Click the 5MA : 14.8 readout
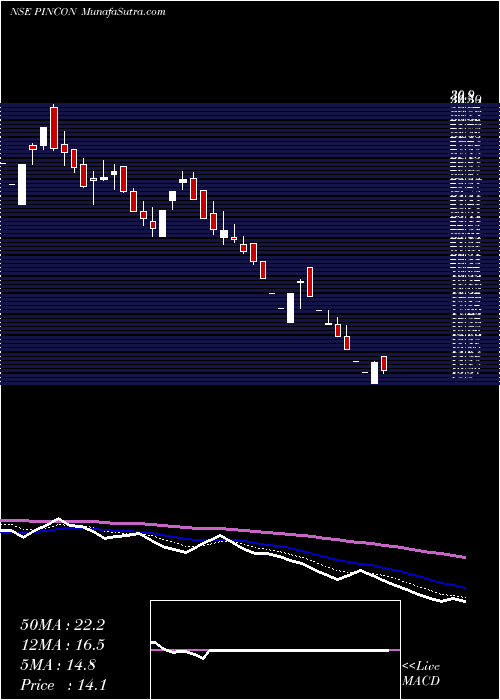The height and width of the screenshot is (700, 500). (58, 665)
